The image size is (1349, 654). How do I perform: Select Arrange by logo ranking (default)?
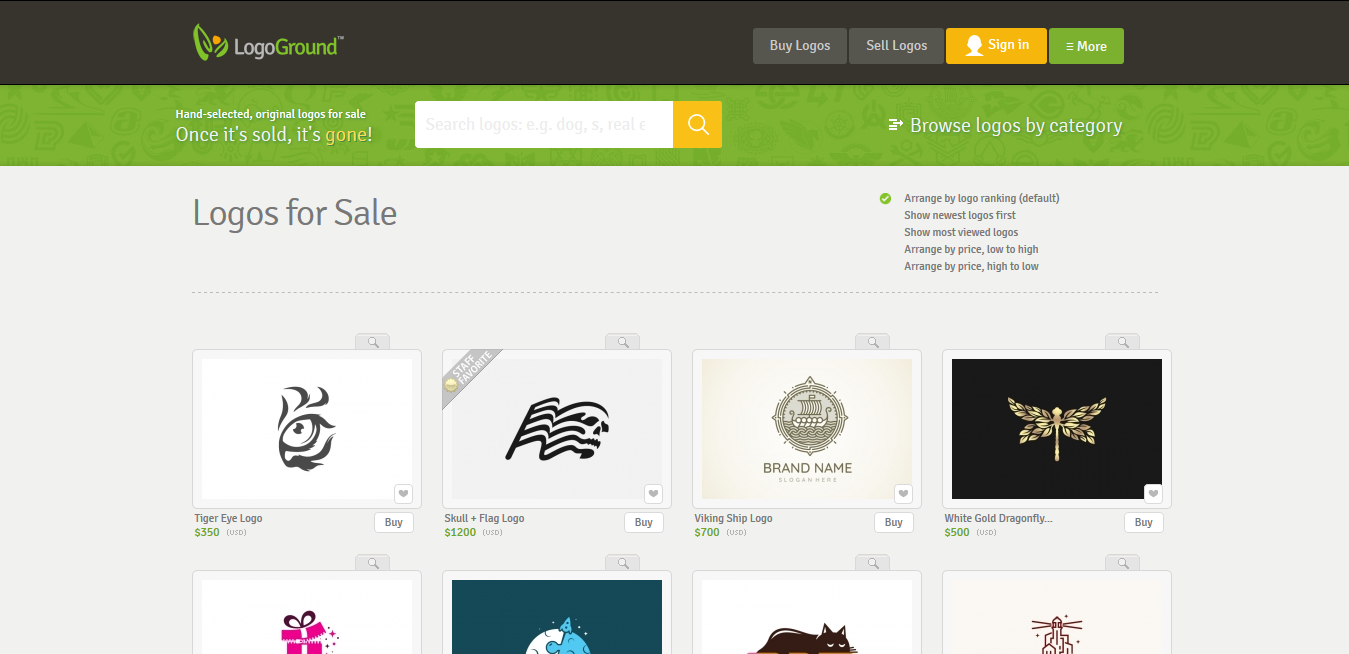coord(981,198)
